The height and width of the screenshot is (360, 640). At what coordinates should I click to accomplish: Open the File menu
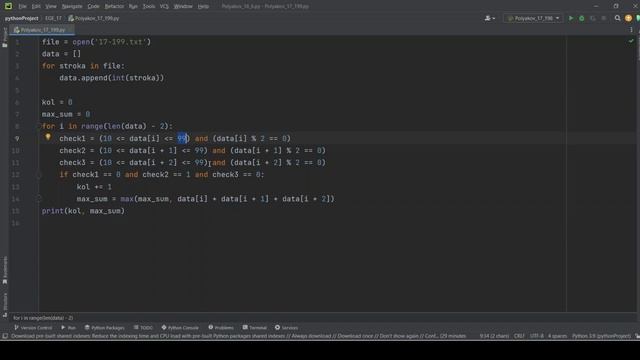[22, 6]
